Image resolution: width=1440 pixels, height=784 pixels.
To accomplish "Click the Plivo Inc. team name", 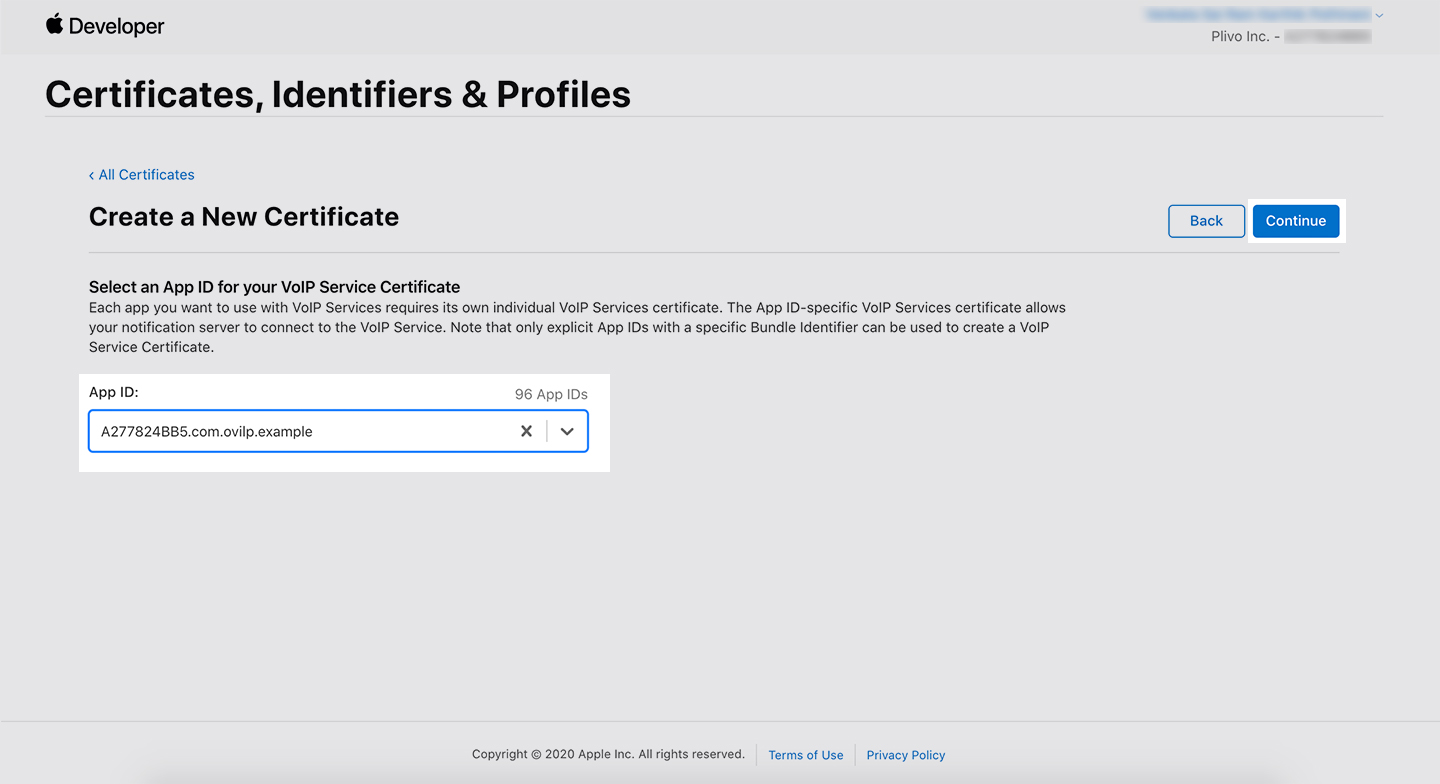I will (1241, 36).
